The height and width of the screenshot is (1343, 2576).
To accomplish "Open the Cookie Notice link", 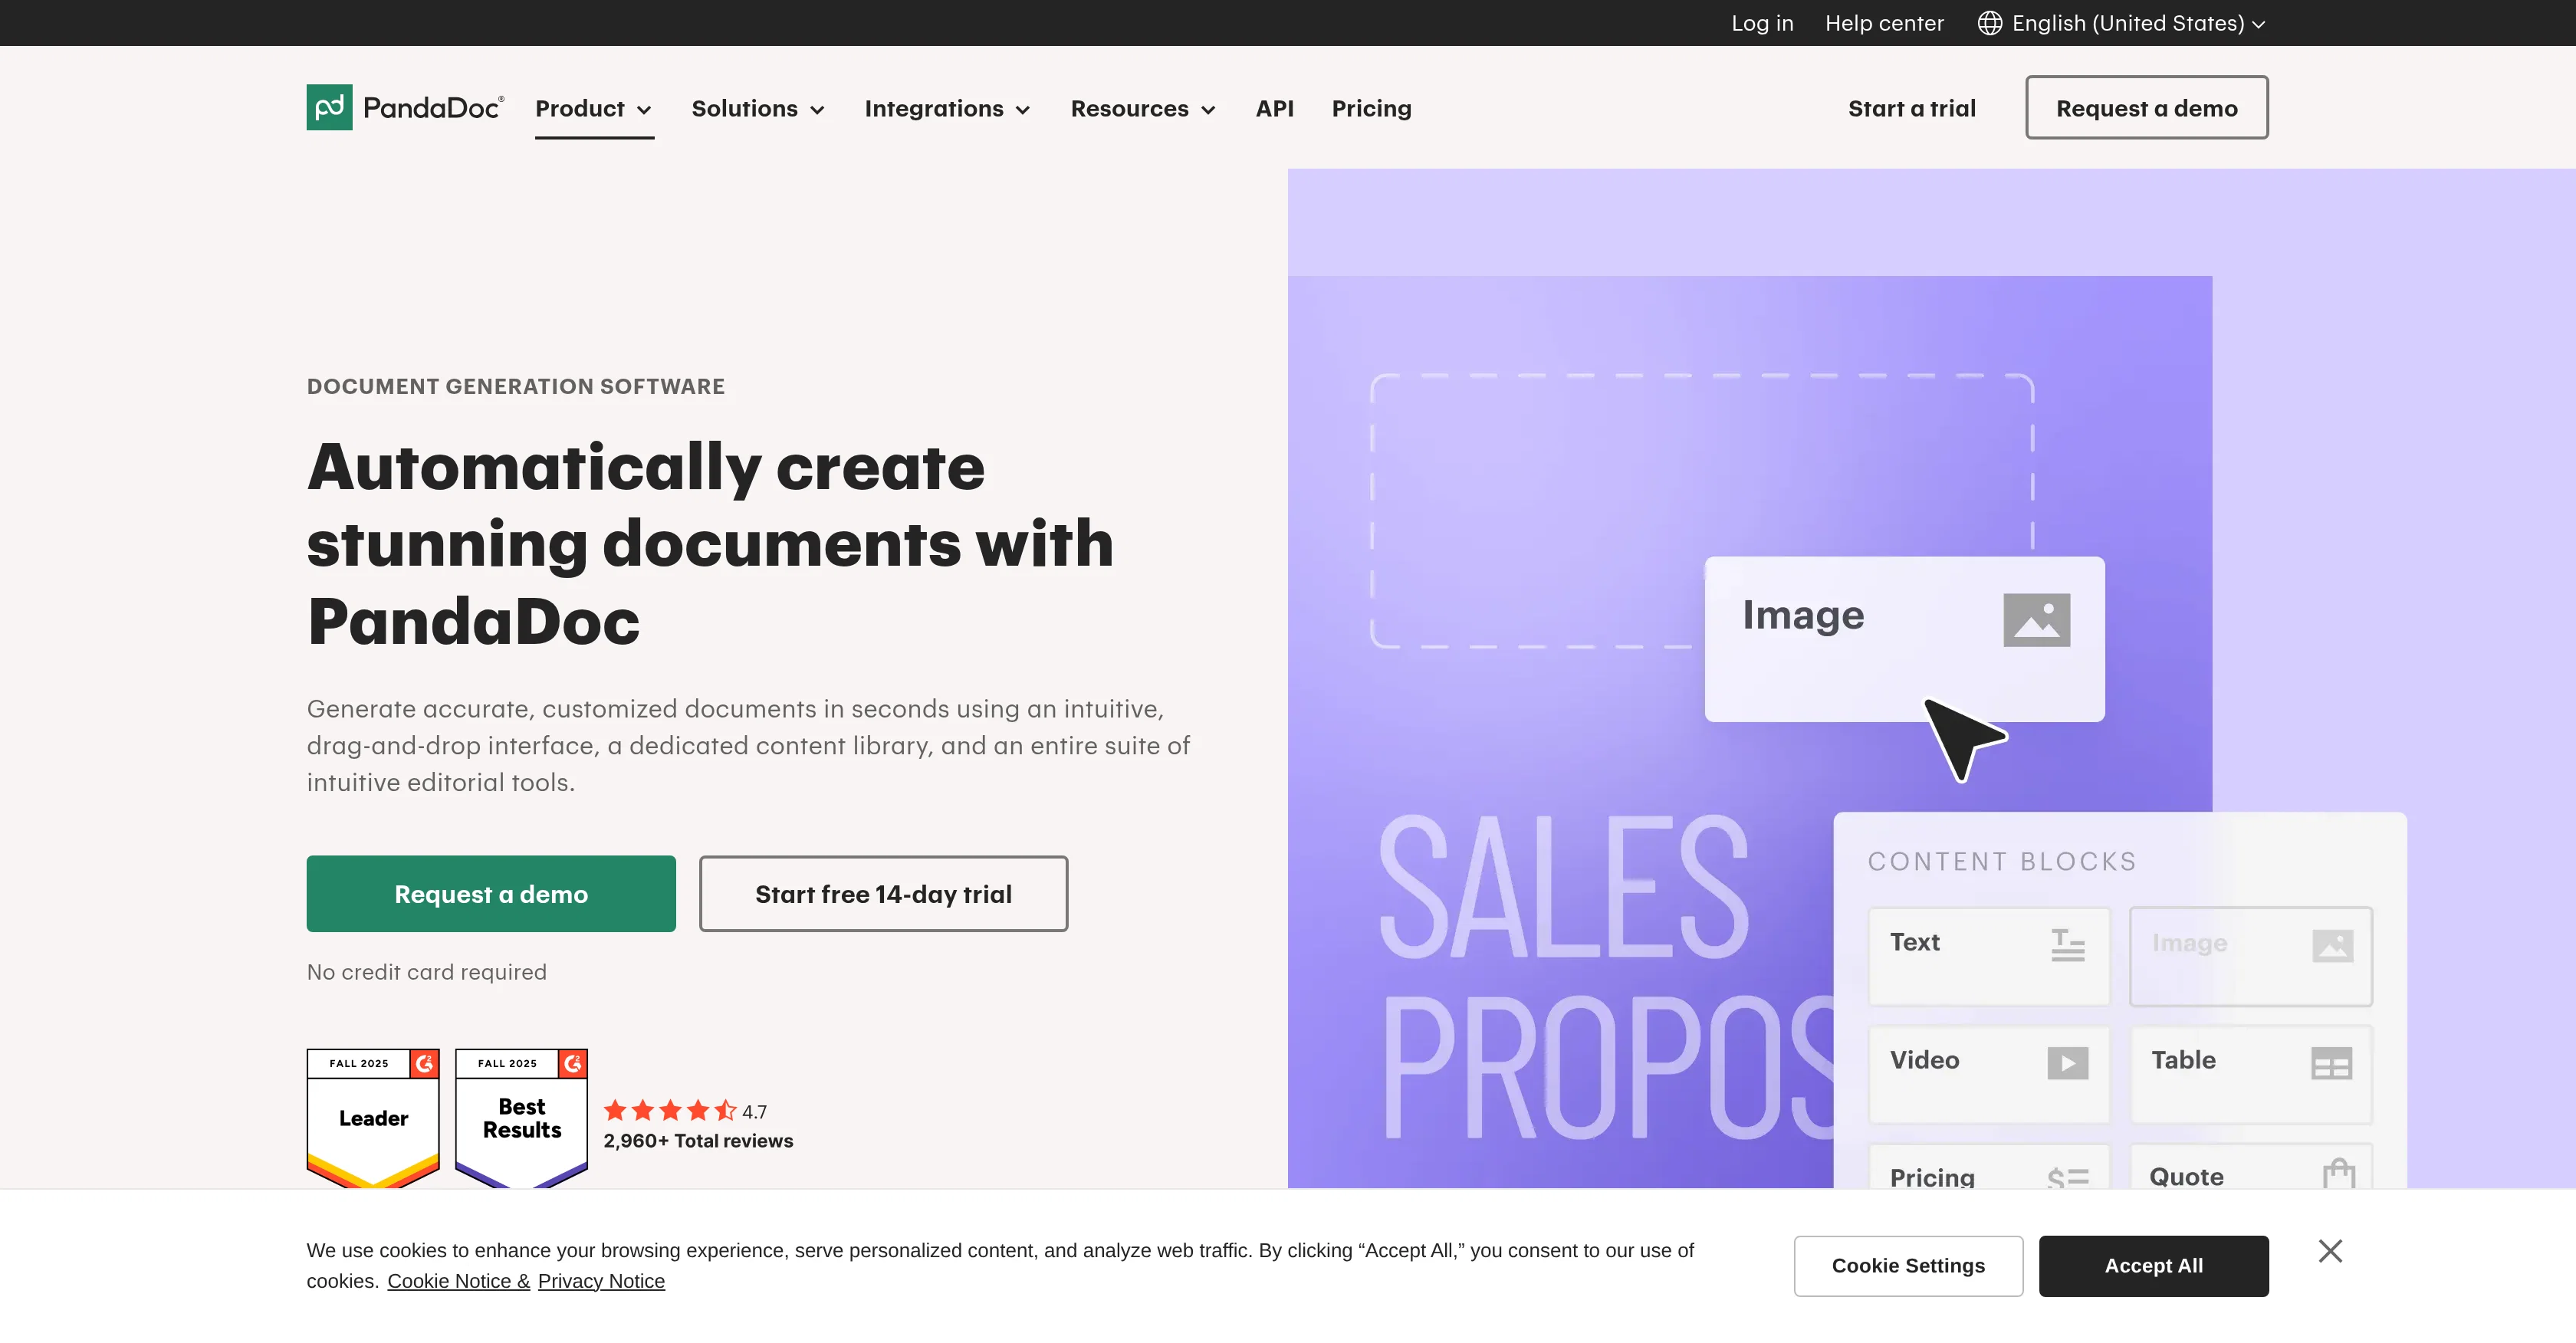I will tap(458, 1280).
